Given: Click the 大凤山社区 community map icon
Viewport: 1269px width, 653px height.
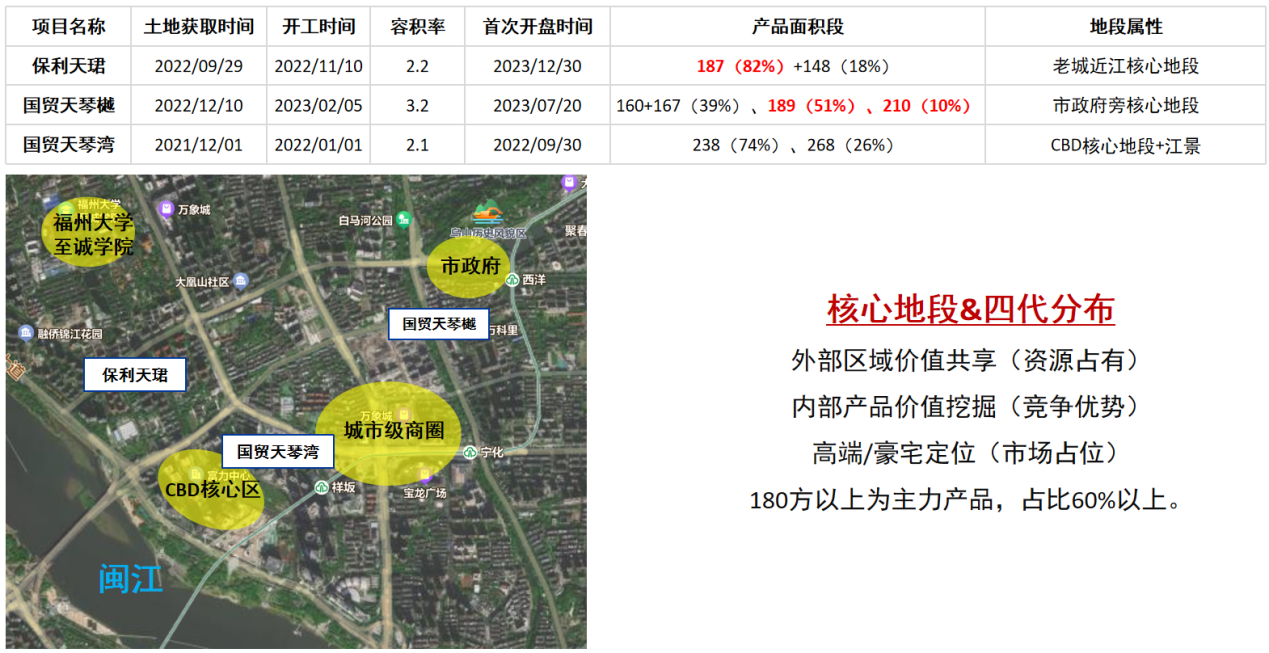Looking at the screenshot, I should click(x=240, y=282).
